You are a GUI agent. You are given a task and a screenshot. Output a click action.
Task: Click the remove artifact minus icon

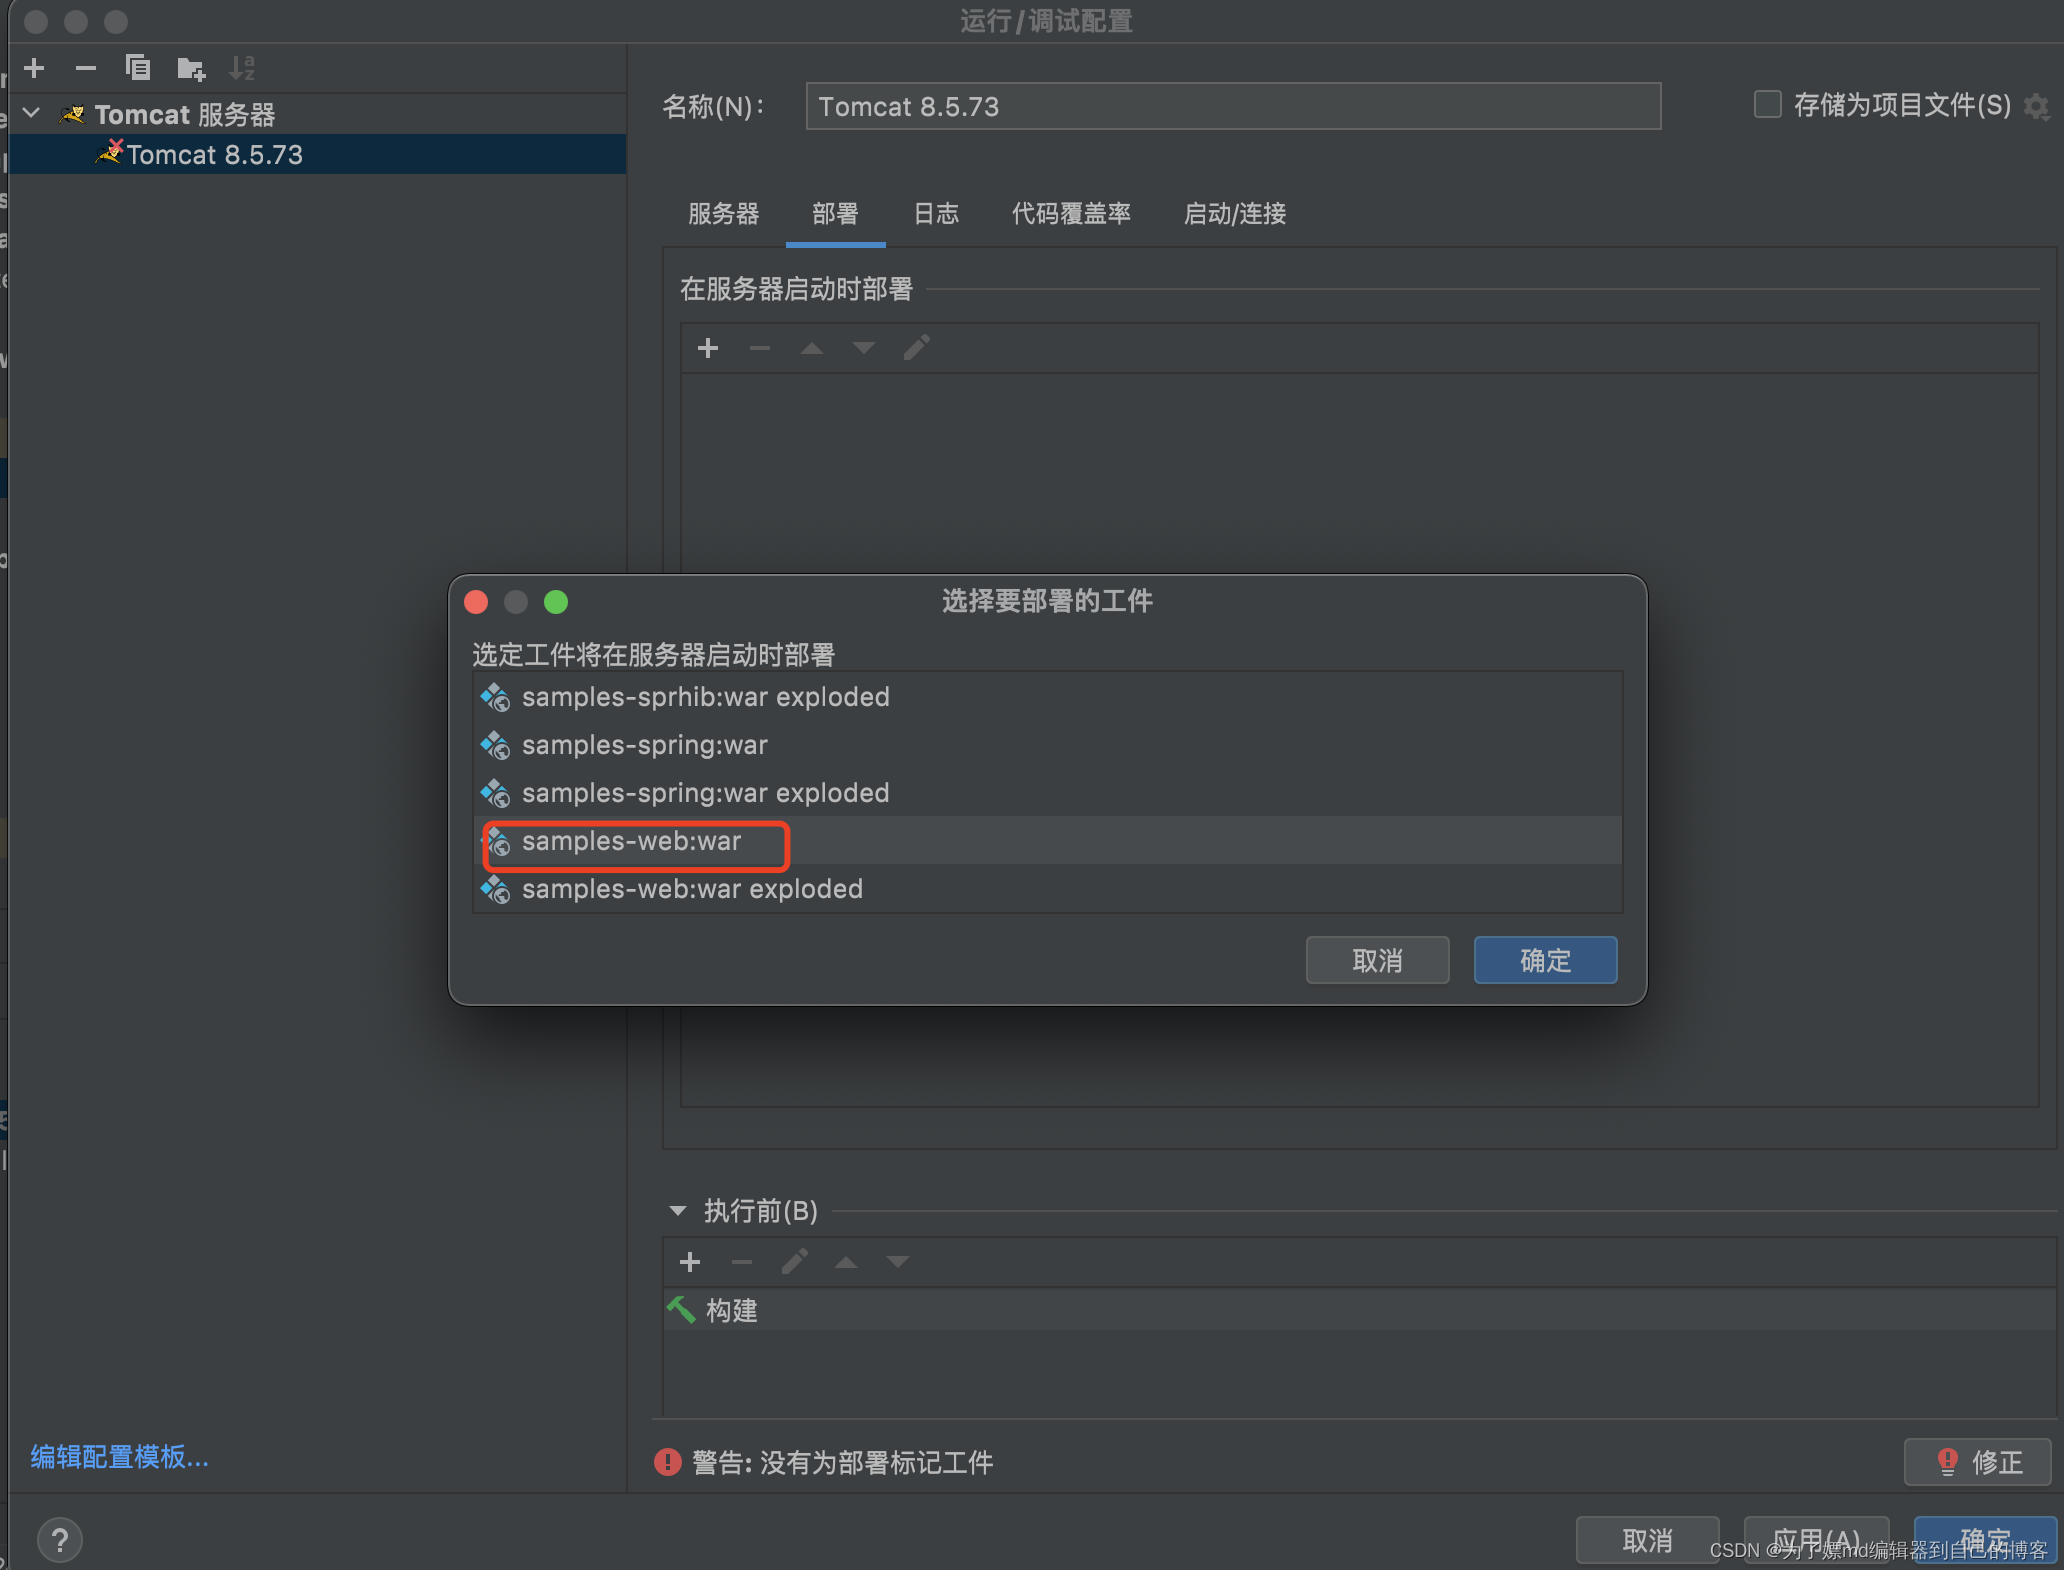pos(758,348)
